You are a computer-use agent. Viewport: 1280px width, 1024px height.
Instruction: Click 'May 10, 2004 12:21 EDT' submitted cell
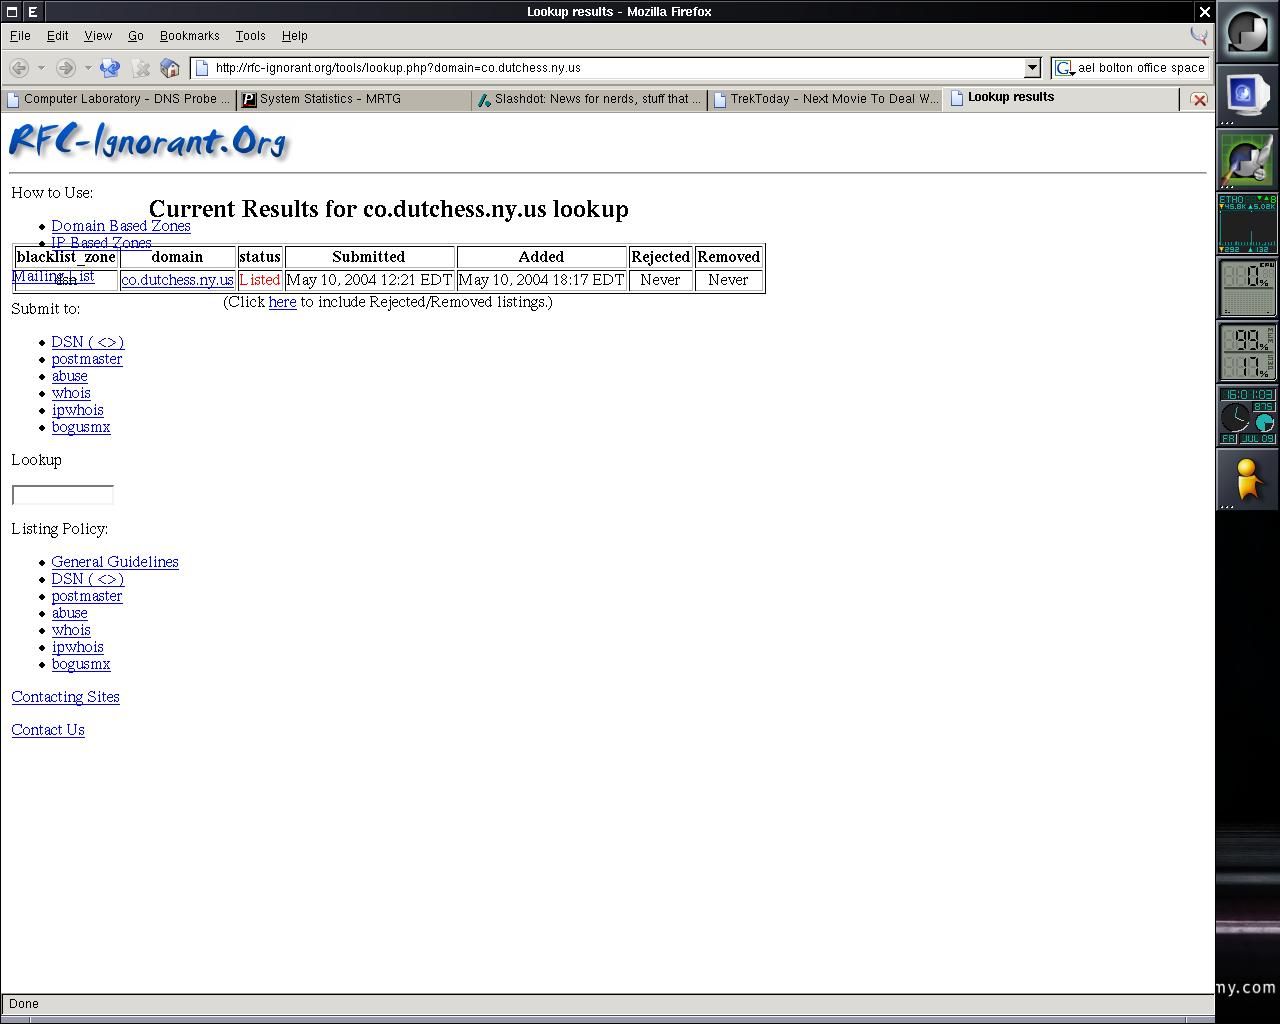click(369, 280)
